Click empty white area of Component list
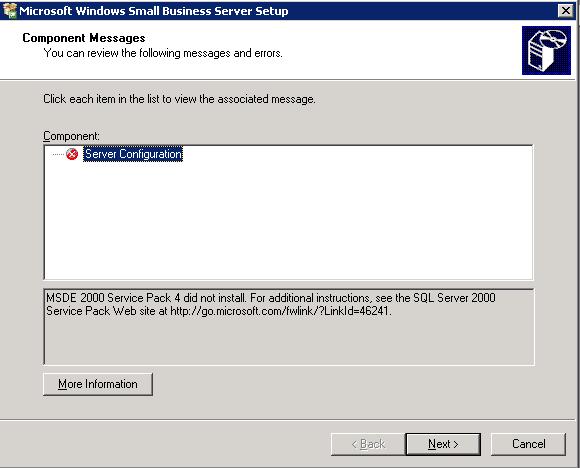The width and height of the screenshot is (580, 468). pyautogui.click(x=289, y=222)
